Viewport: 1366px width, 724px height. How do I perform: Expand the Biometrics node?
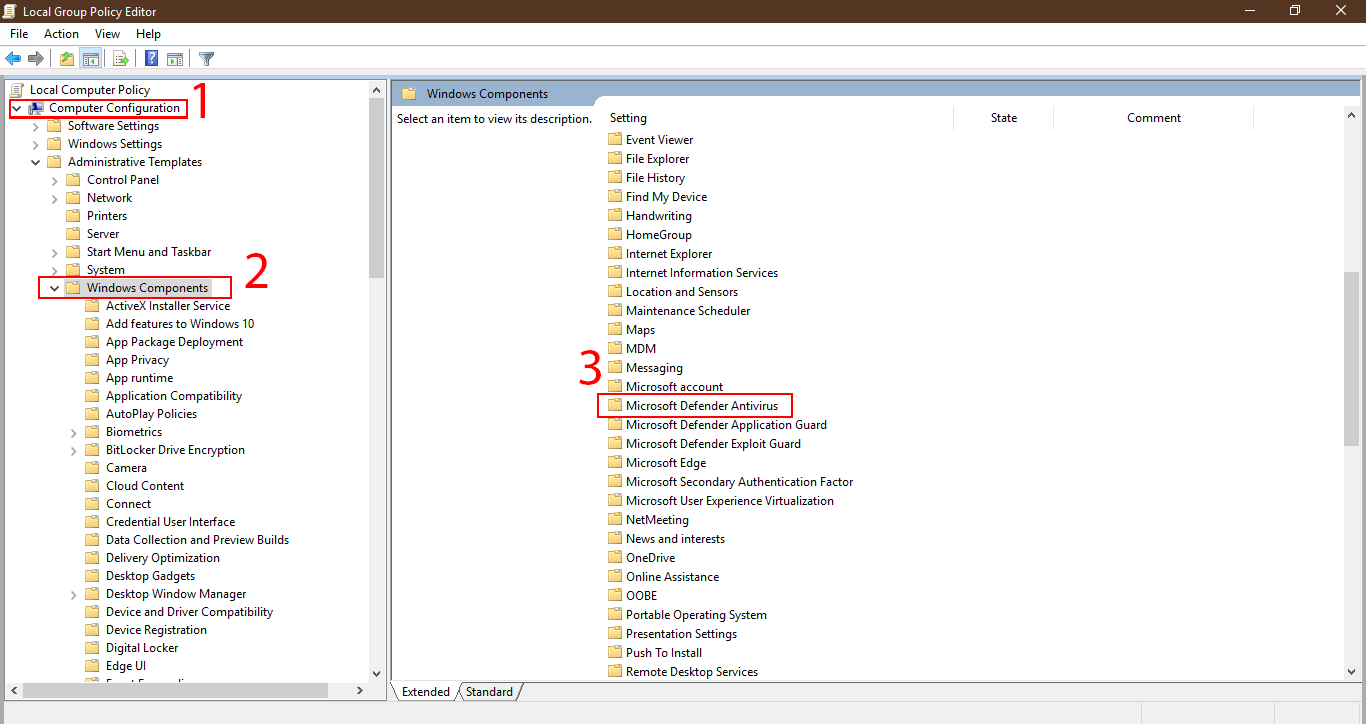click(x=74, y=432)
